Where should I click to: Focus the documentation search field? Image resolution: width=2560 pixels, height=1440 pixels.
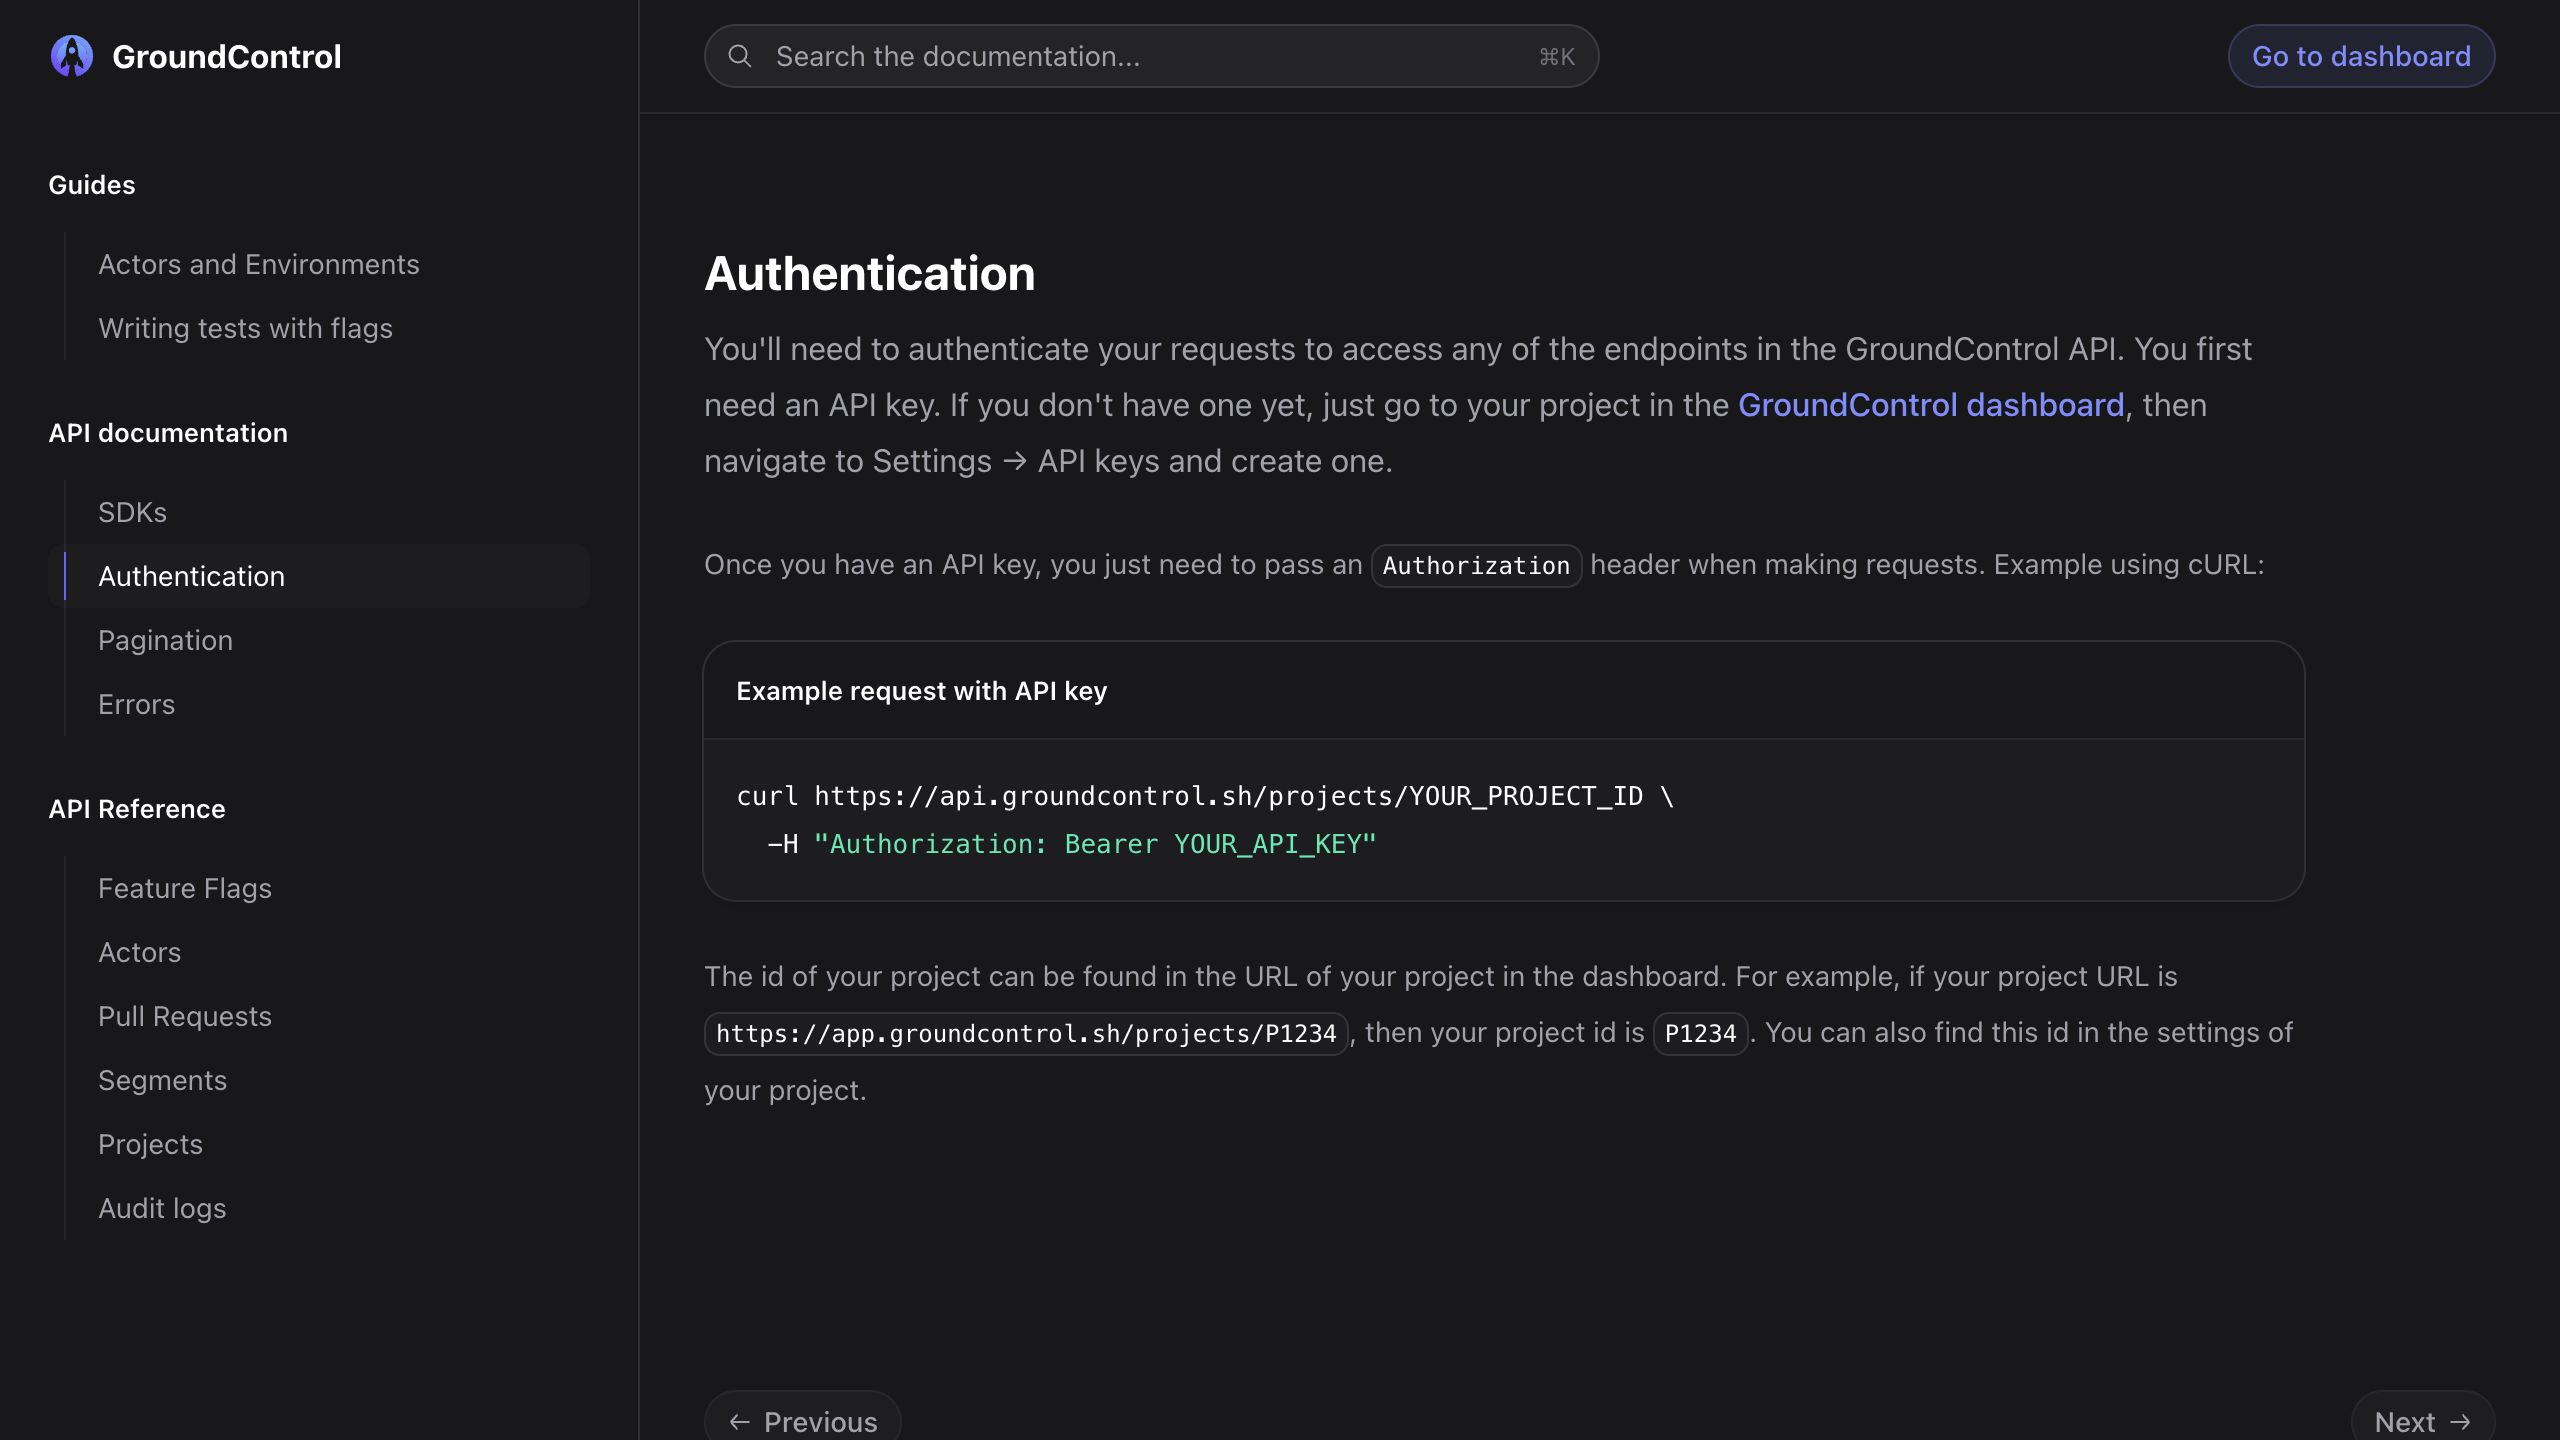[x=1151, y=56]
